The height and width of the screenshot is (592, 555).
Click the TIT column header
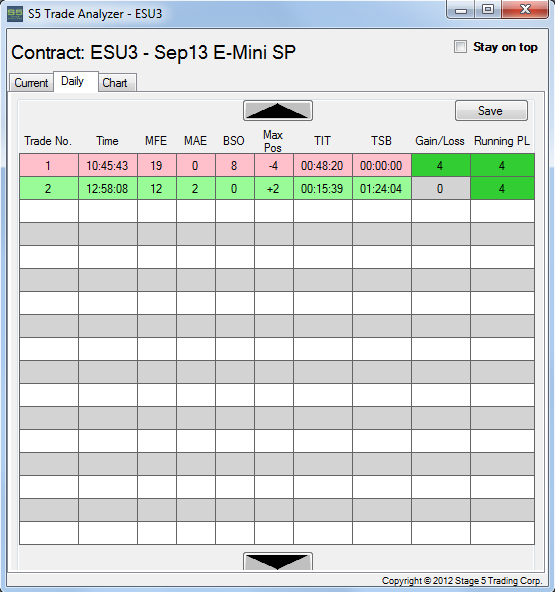tap(322, 141)
